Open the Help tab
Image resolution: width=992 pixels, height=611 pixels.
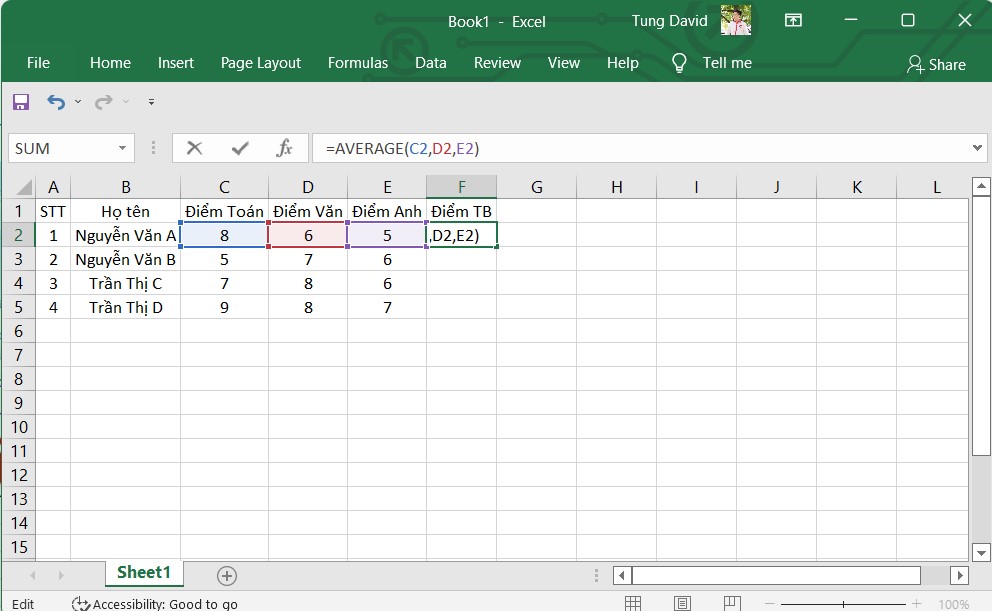tap(623, 63)
